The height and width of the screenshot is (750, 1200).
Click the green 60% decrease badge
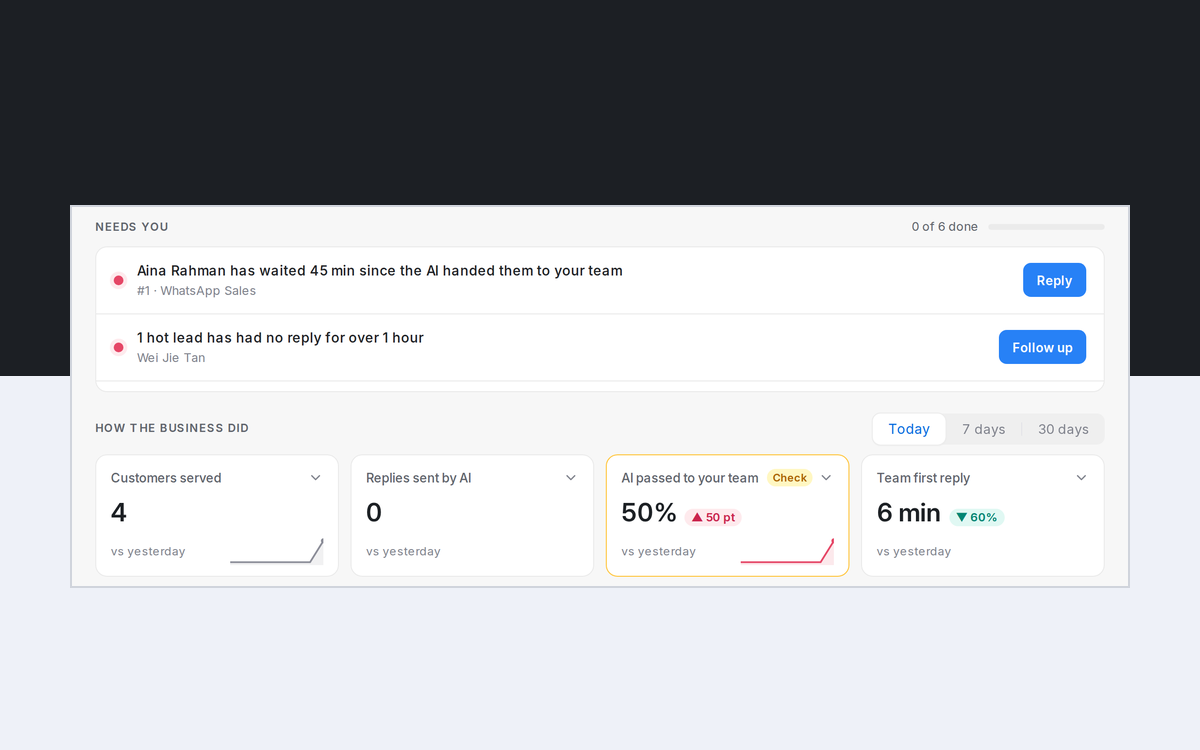977,517
